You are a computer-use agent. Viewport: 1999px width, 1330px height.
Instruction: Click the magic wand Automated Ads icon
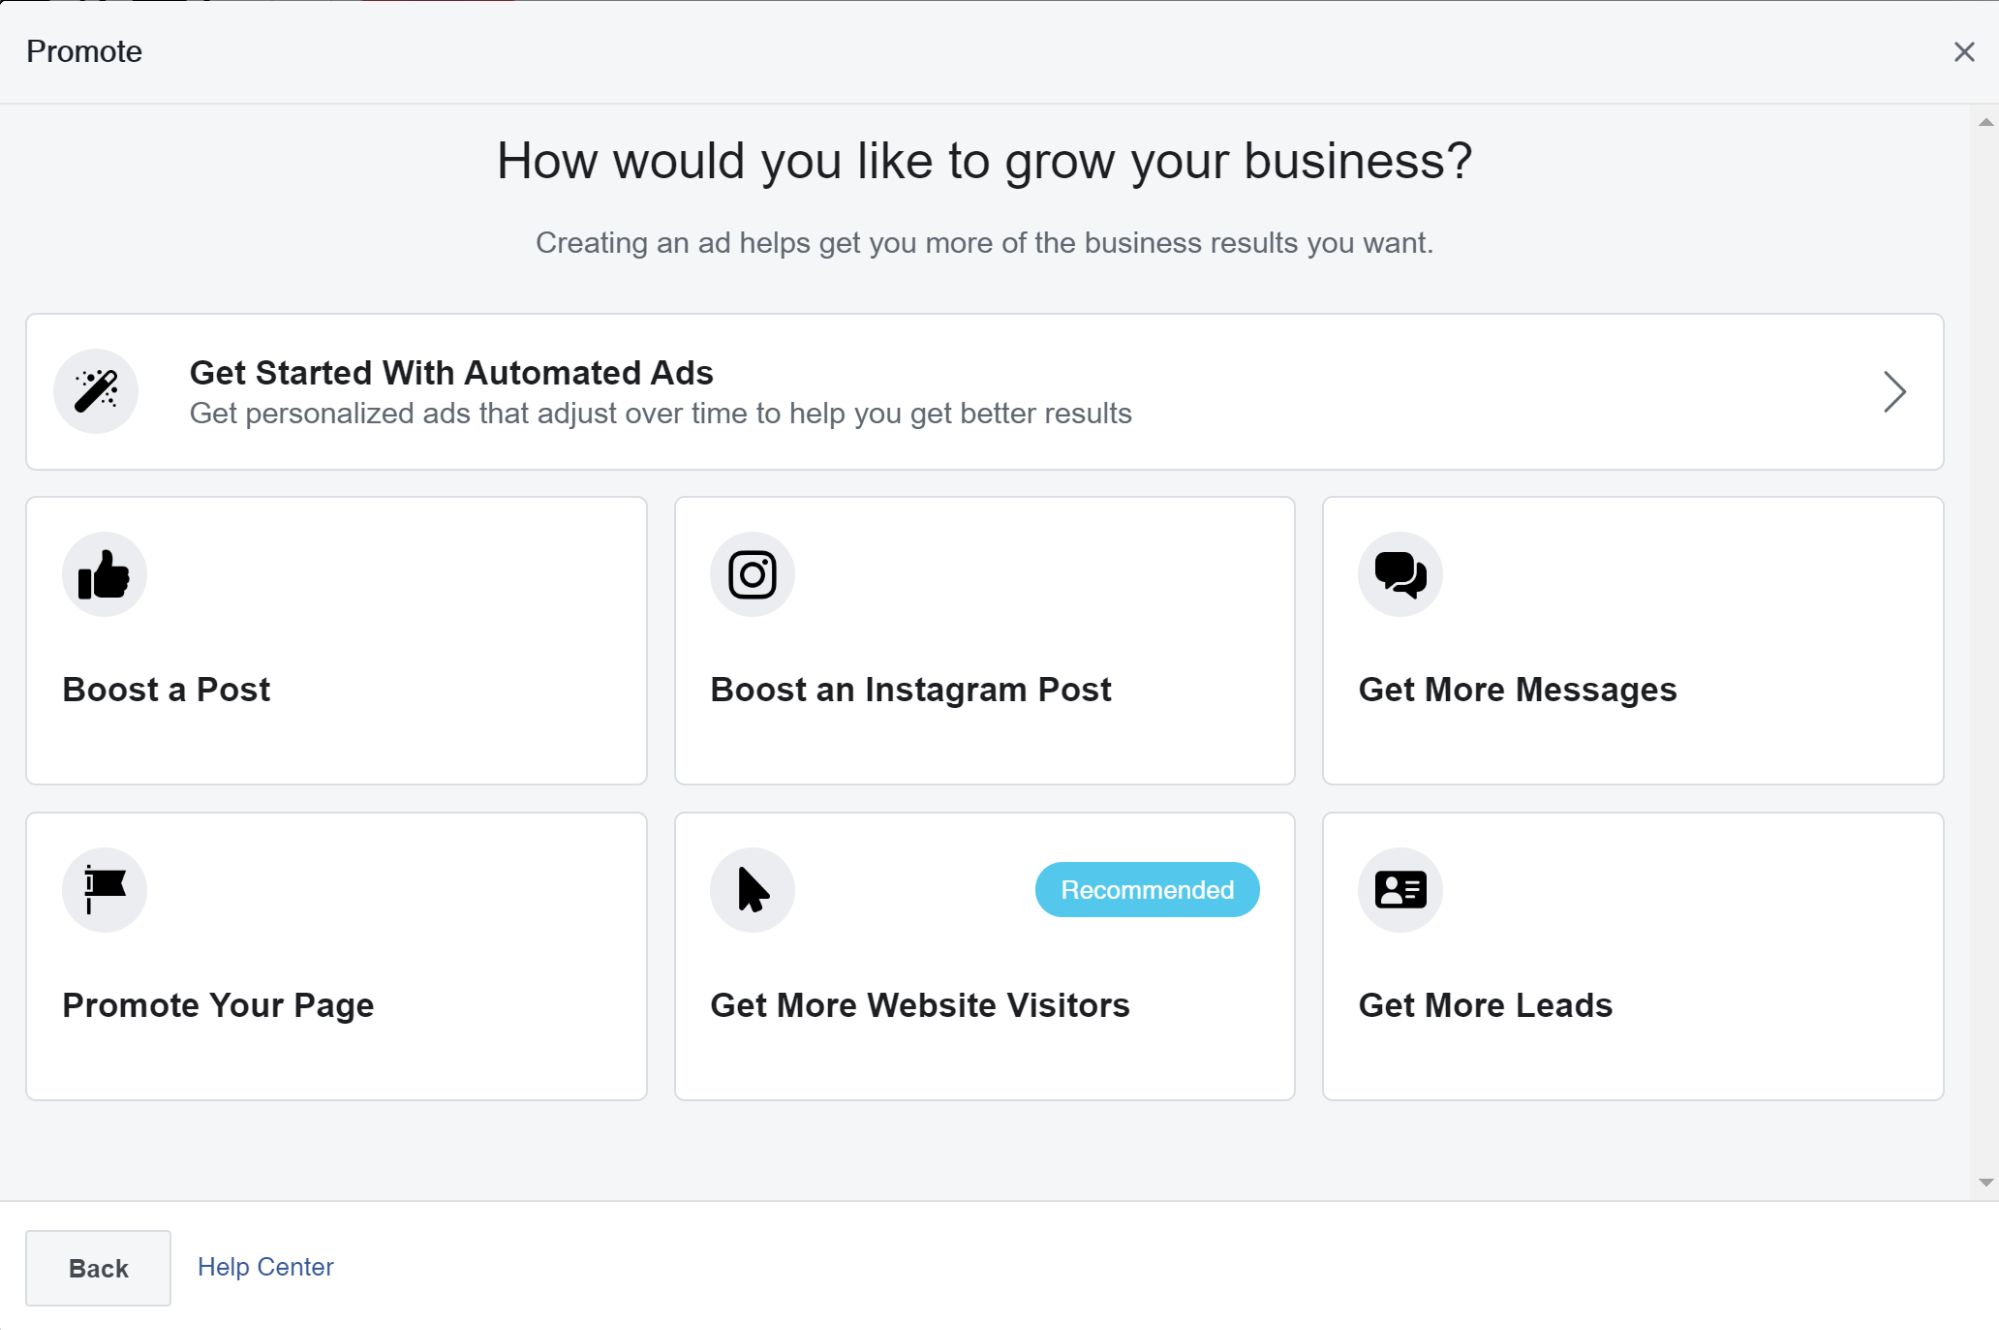click(x=96, y=391)
